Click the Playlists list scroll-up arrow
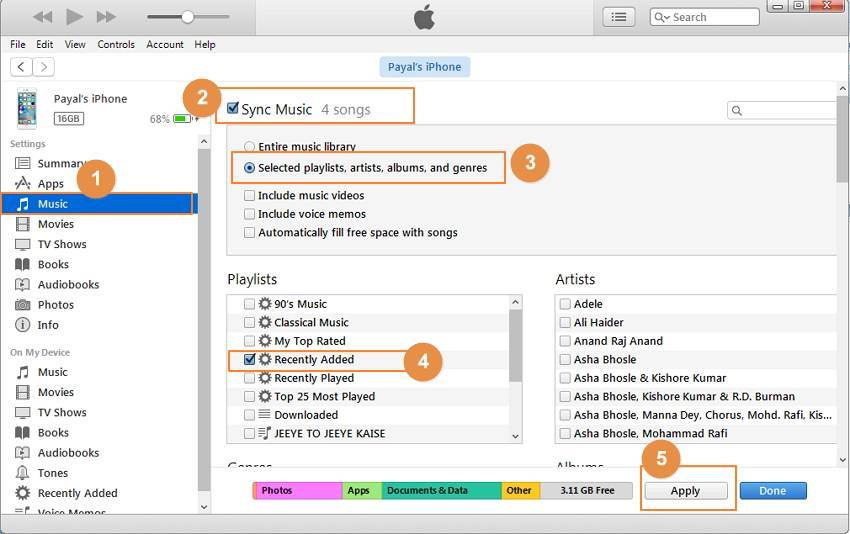The height and width of the screenshot is (534, 850). 516,302
